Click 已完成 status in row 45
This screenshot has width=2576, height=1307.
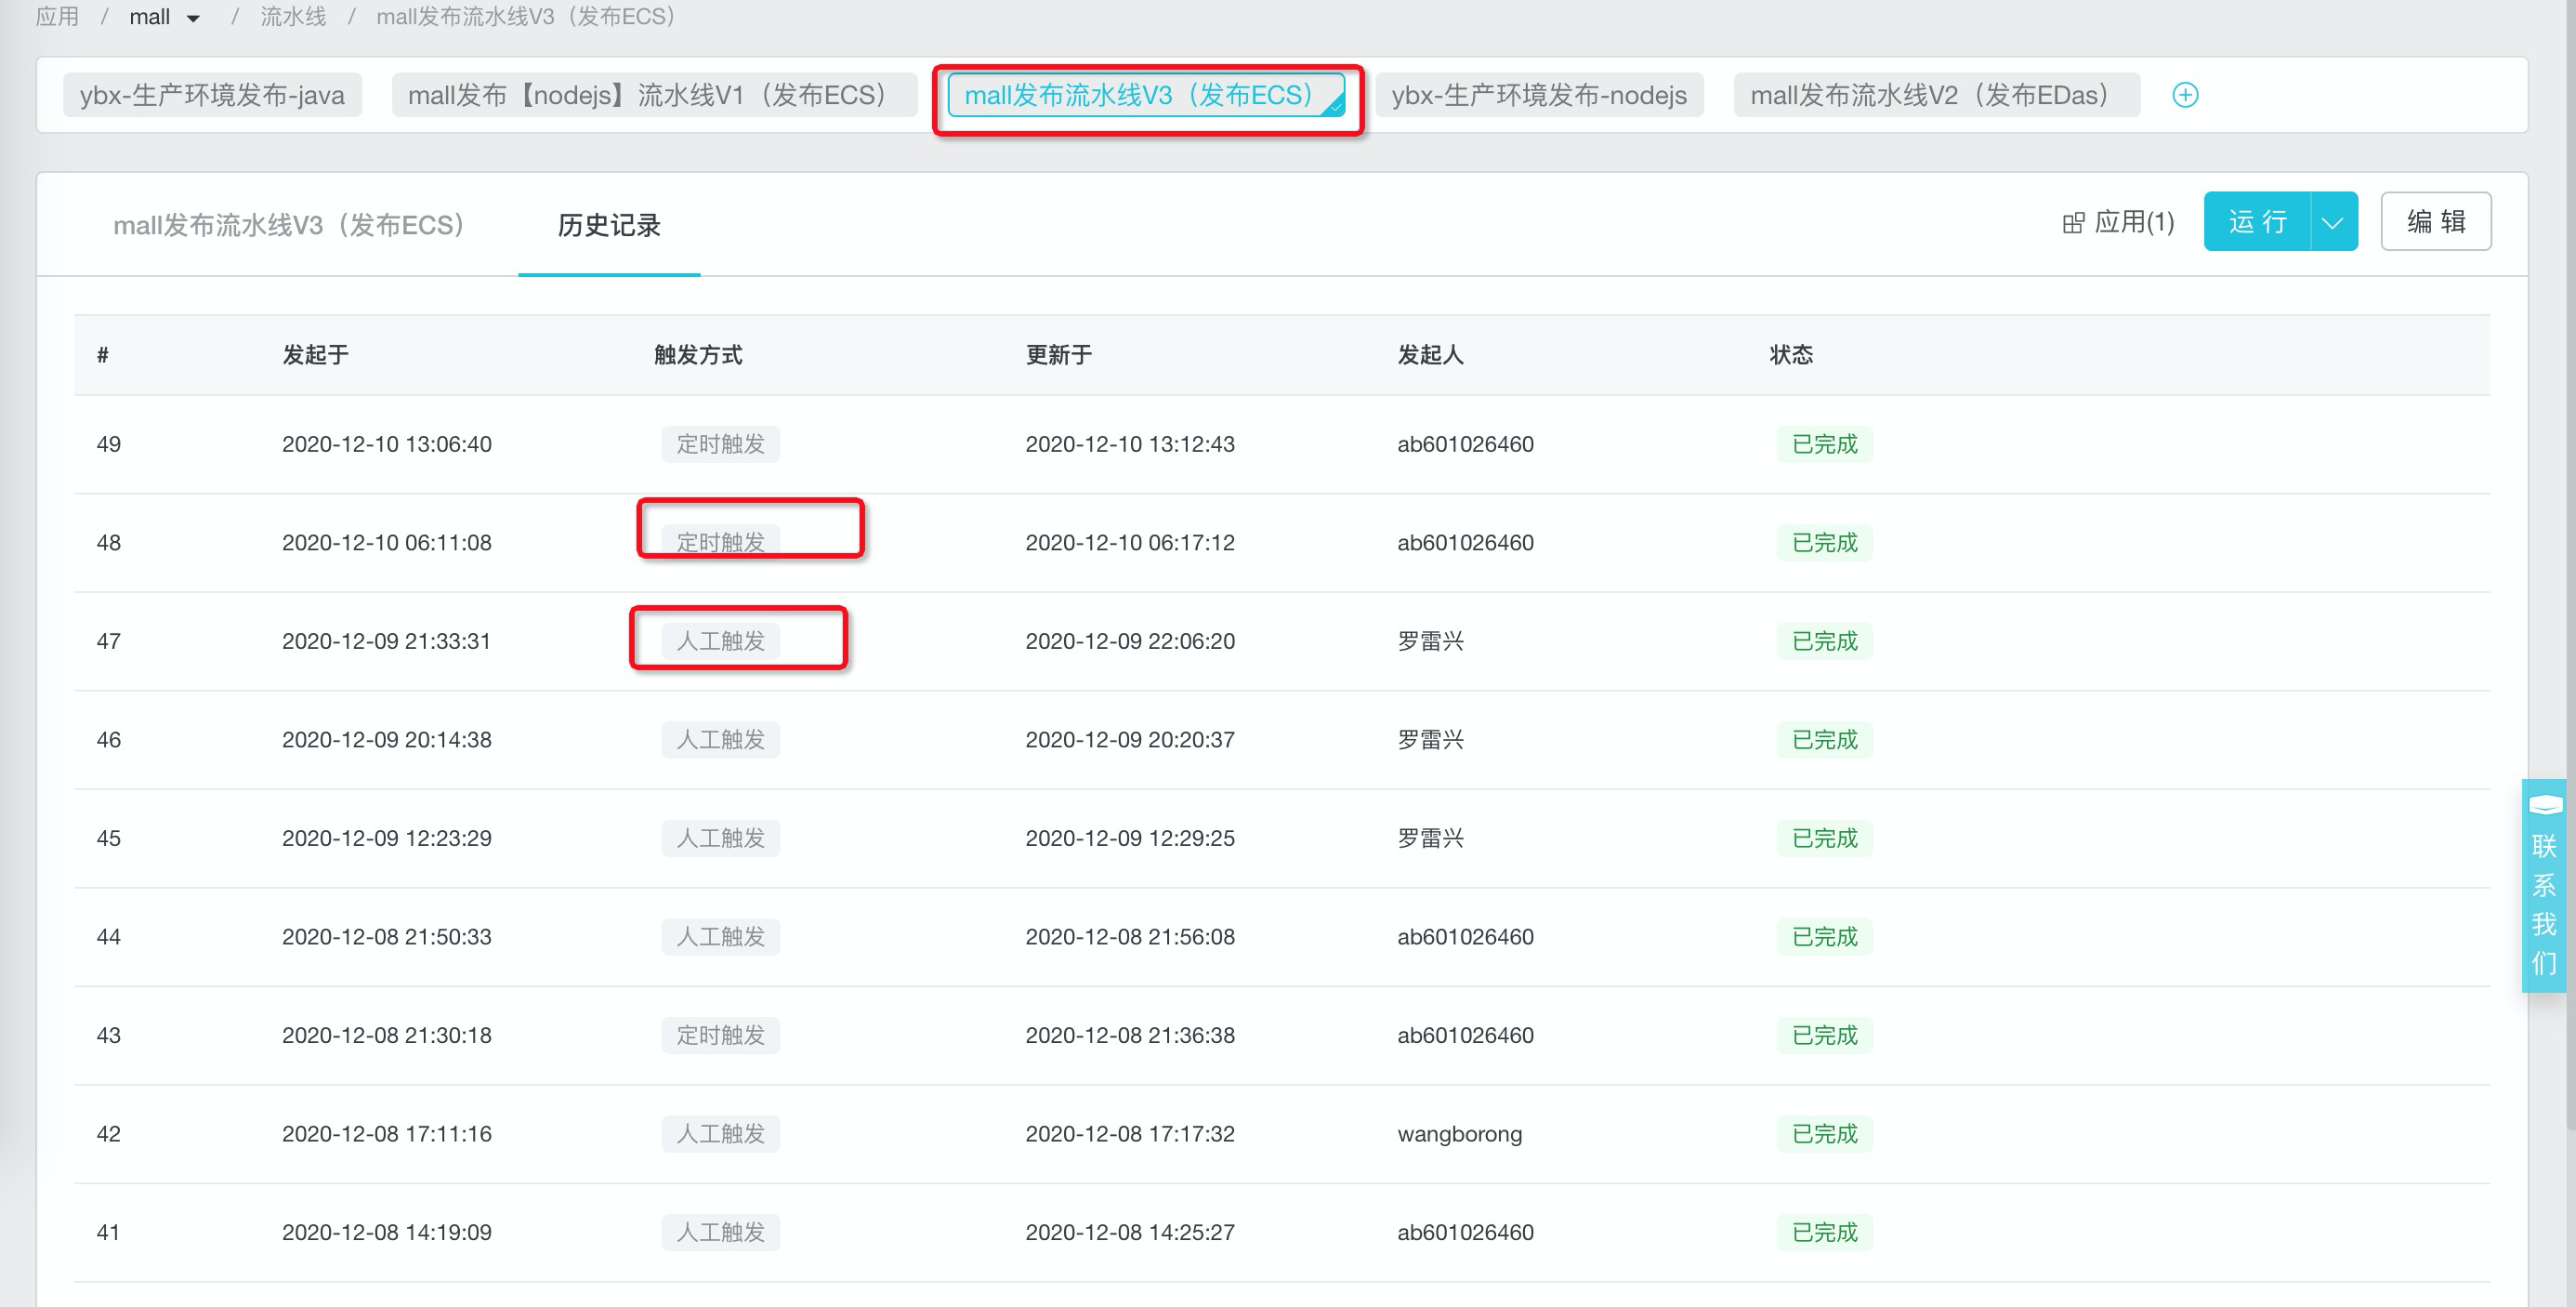click(1824, 838)
